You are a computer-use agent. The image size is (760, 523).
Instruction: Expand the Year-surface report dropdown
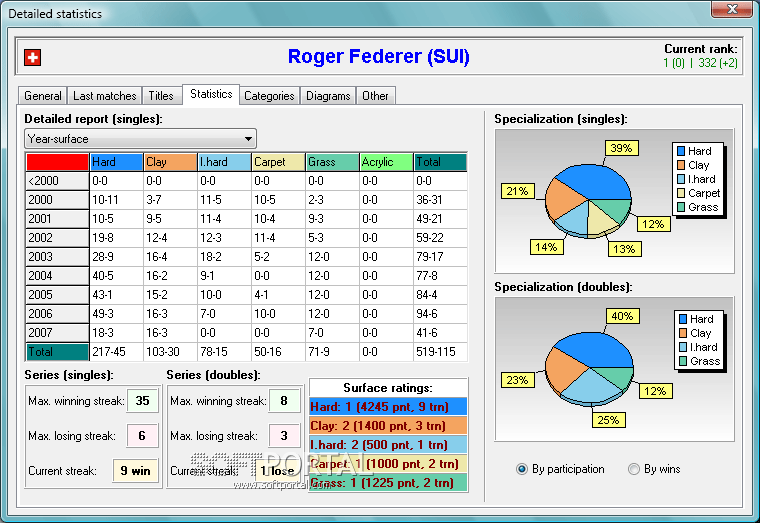[x=248, y=139]
